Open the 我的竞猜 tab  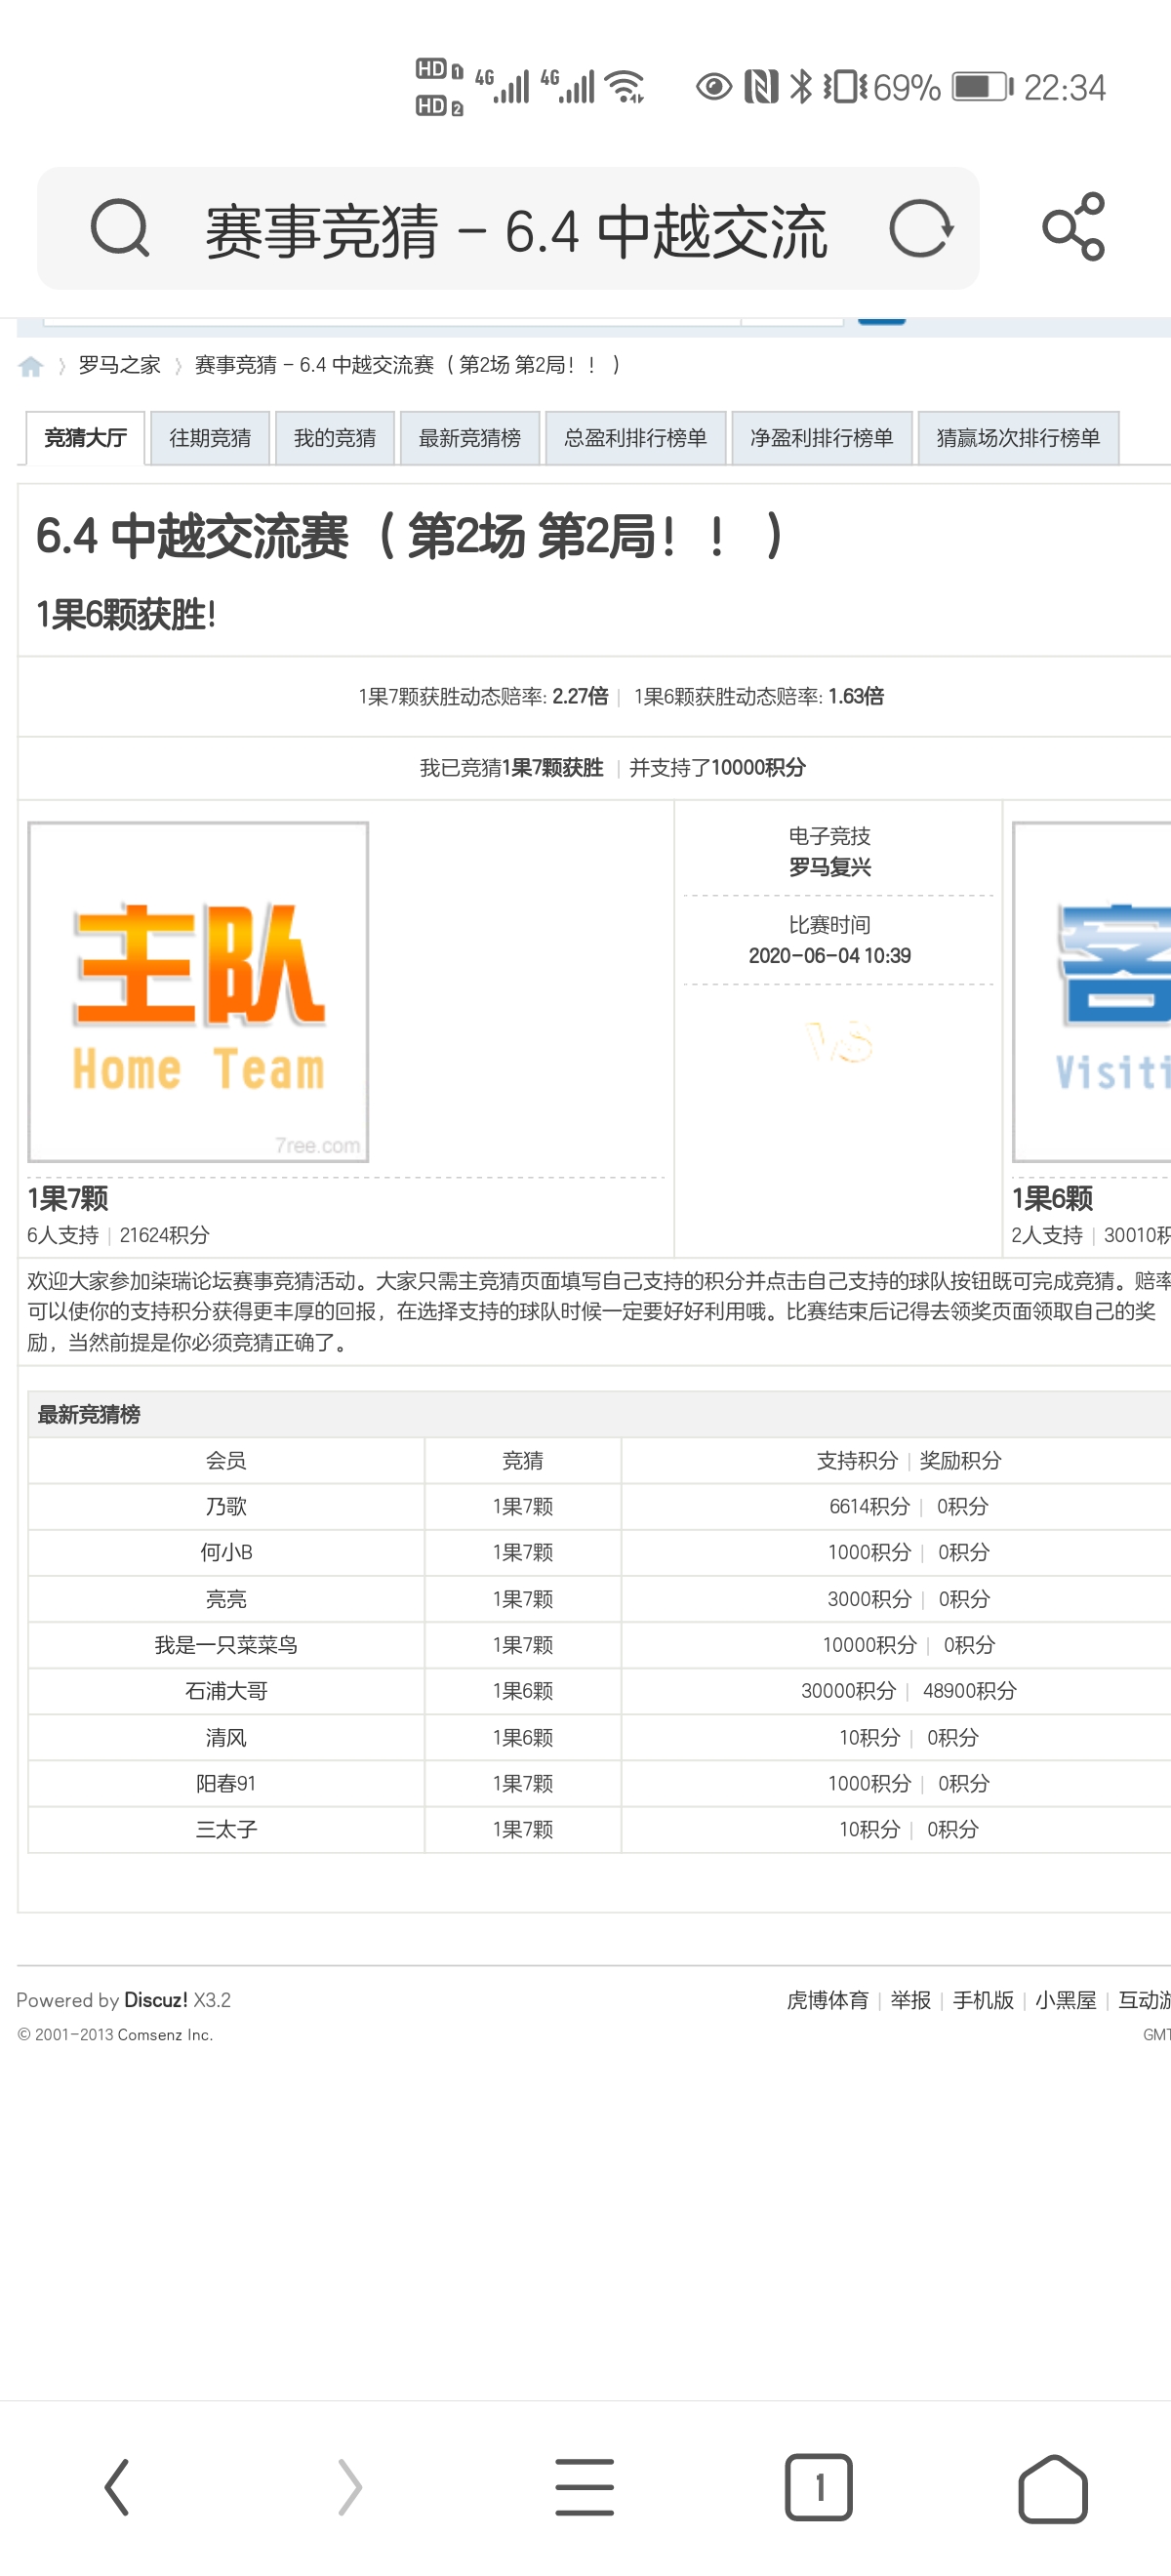334,438
